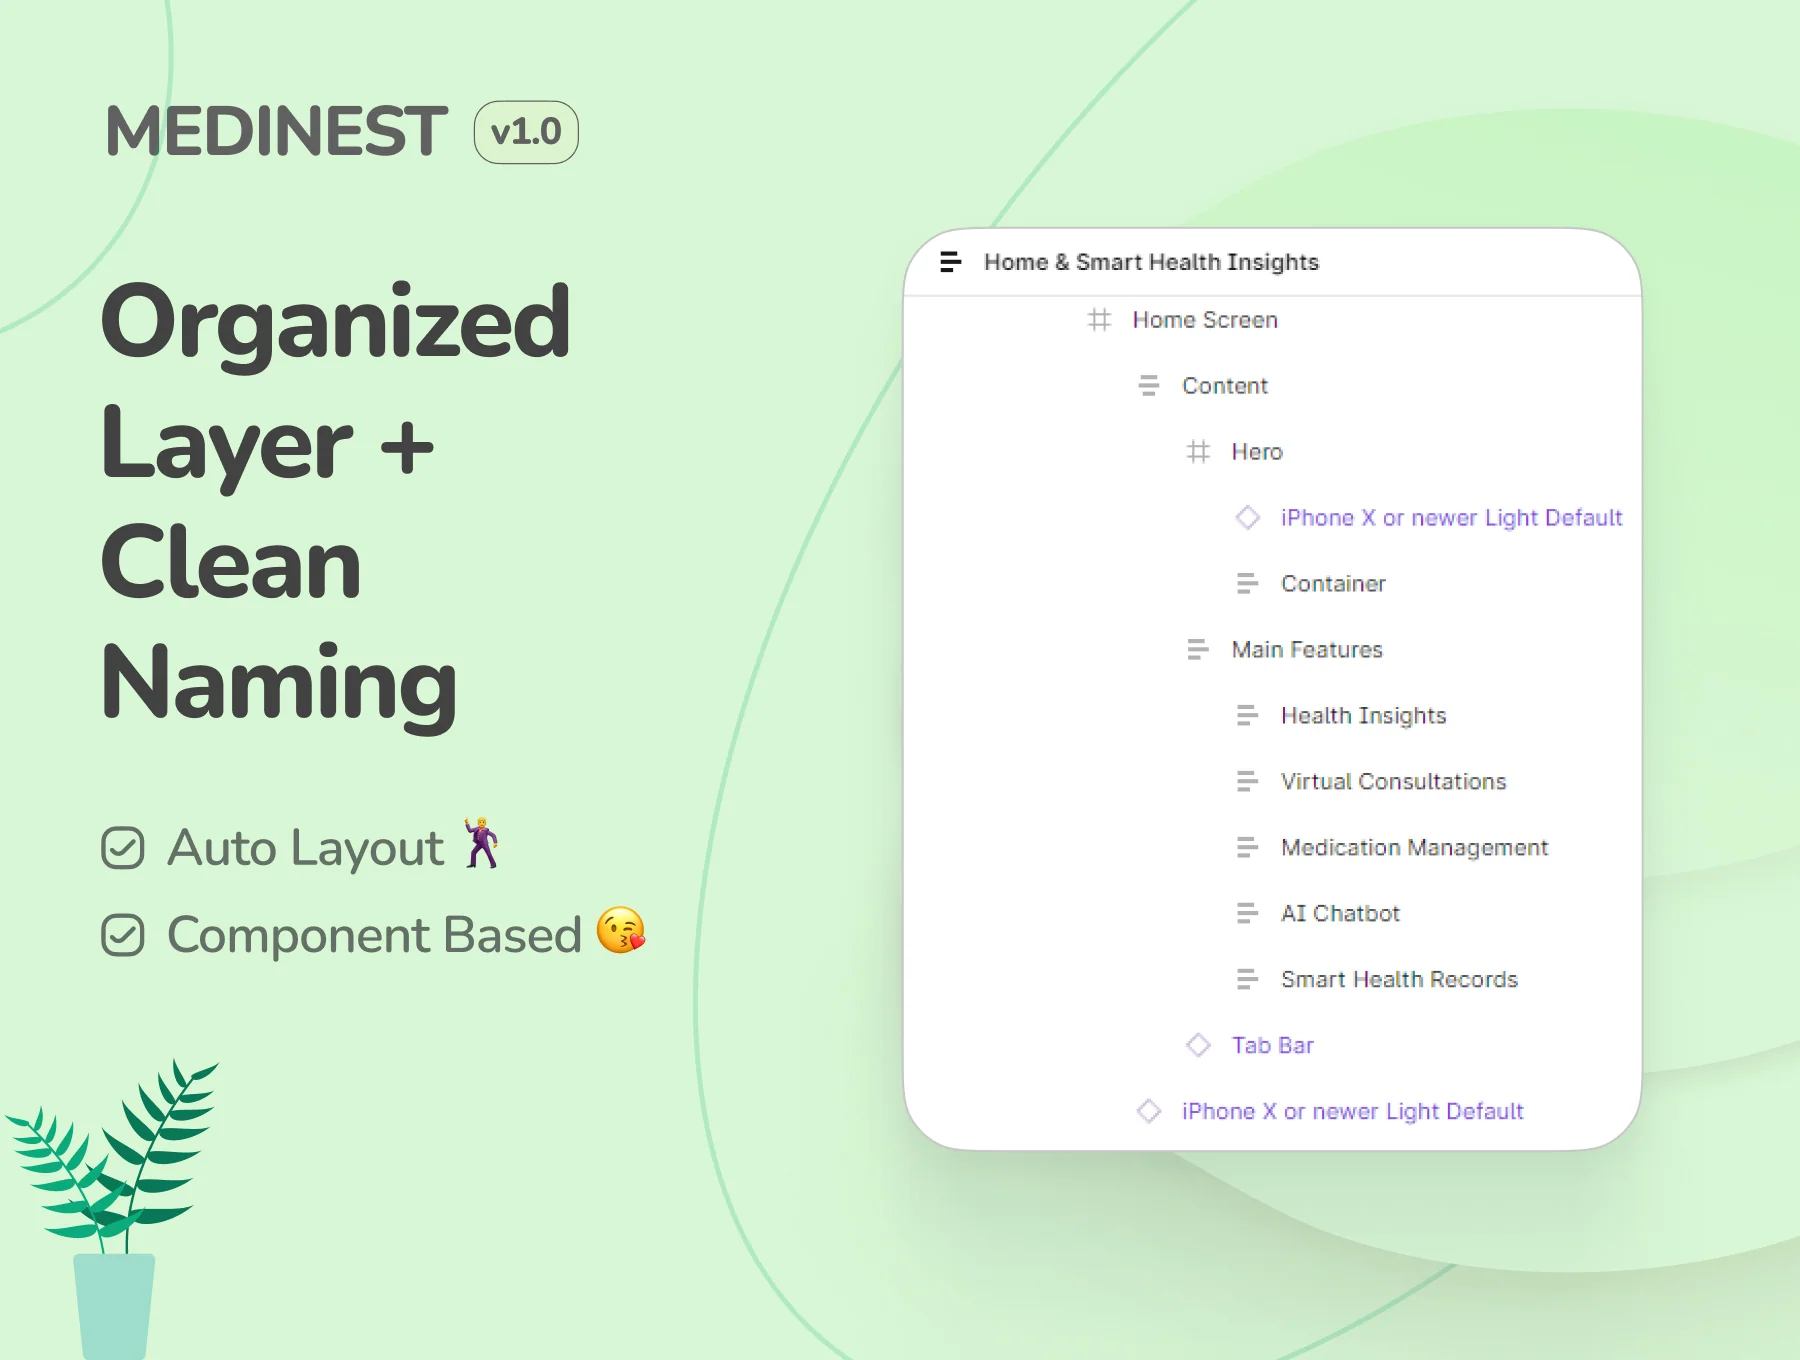
Task: Click the auto layout icon beside Container
Action: click(x=1247, y=584)
